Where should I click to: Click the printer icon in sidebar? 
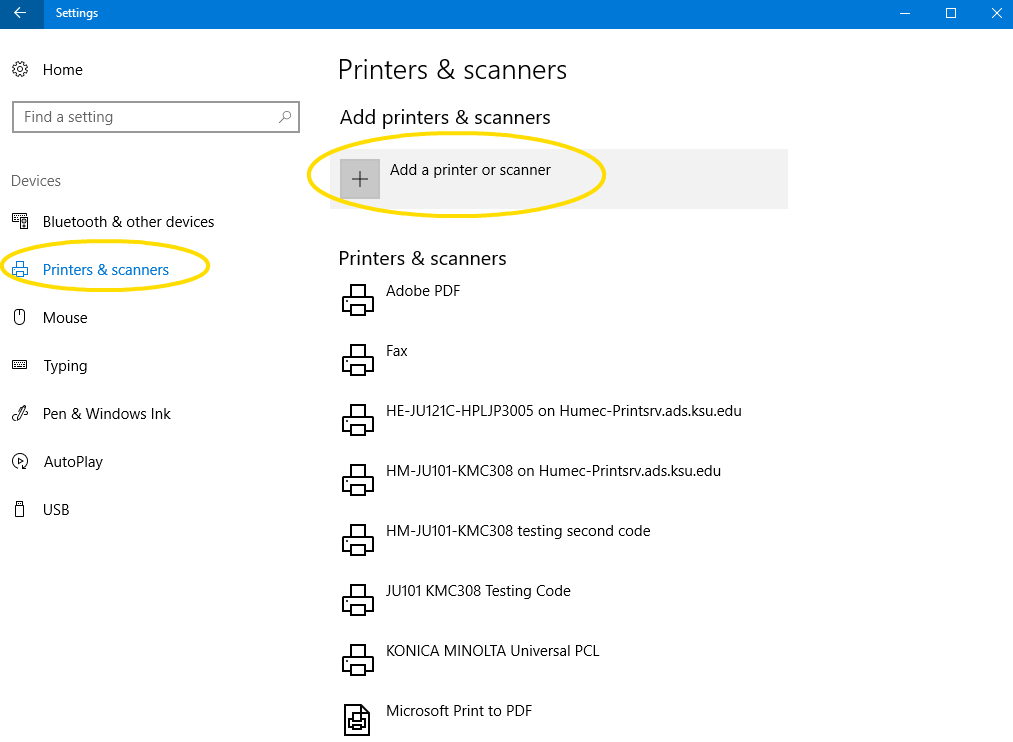[x=20, y=269]
